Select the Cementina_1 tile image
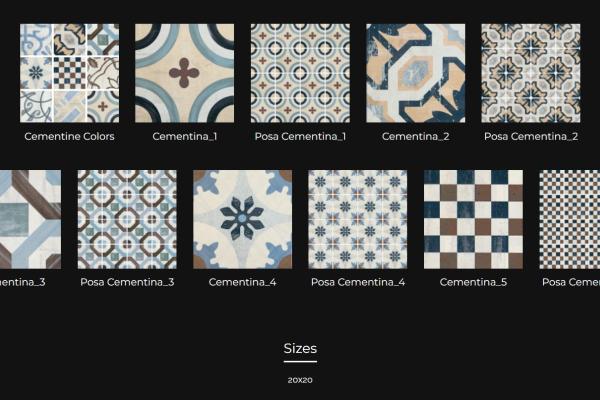 [184, 73]
